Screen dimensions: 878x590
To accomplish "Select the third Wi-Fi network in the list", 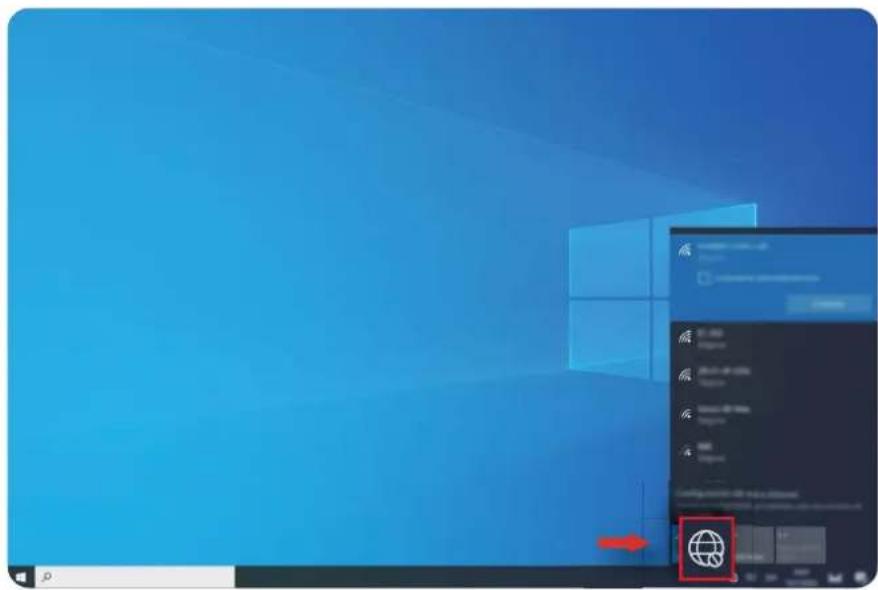I will click(x=774, y=376).
